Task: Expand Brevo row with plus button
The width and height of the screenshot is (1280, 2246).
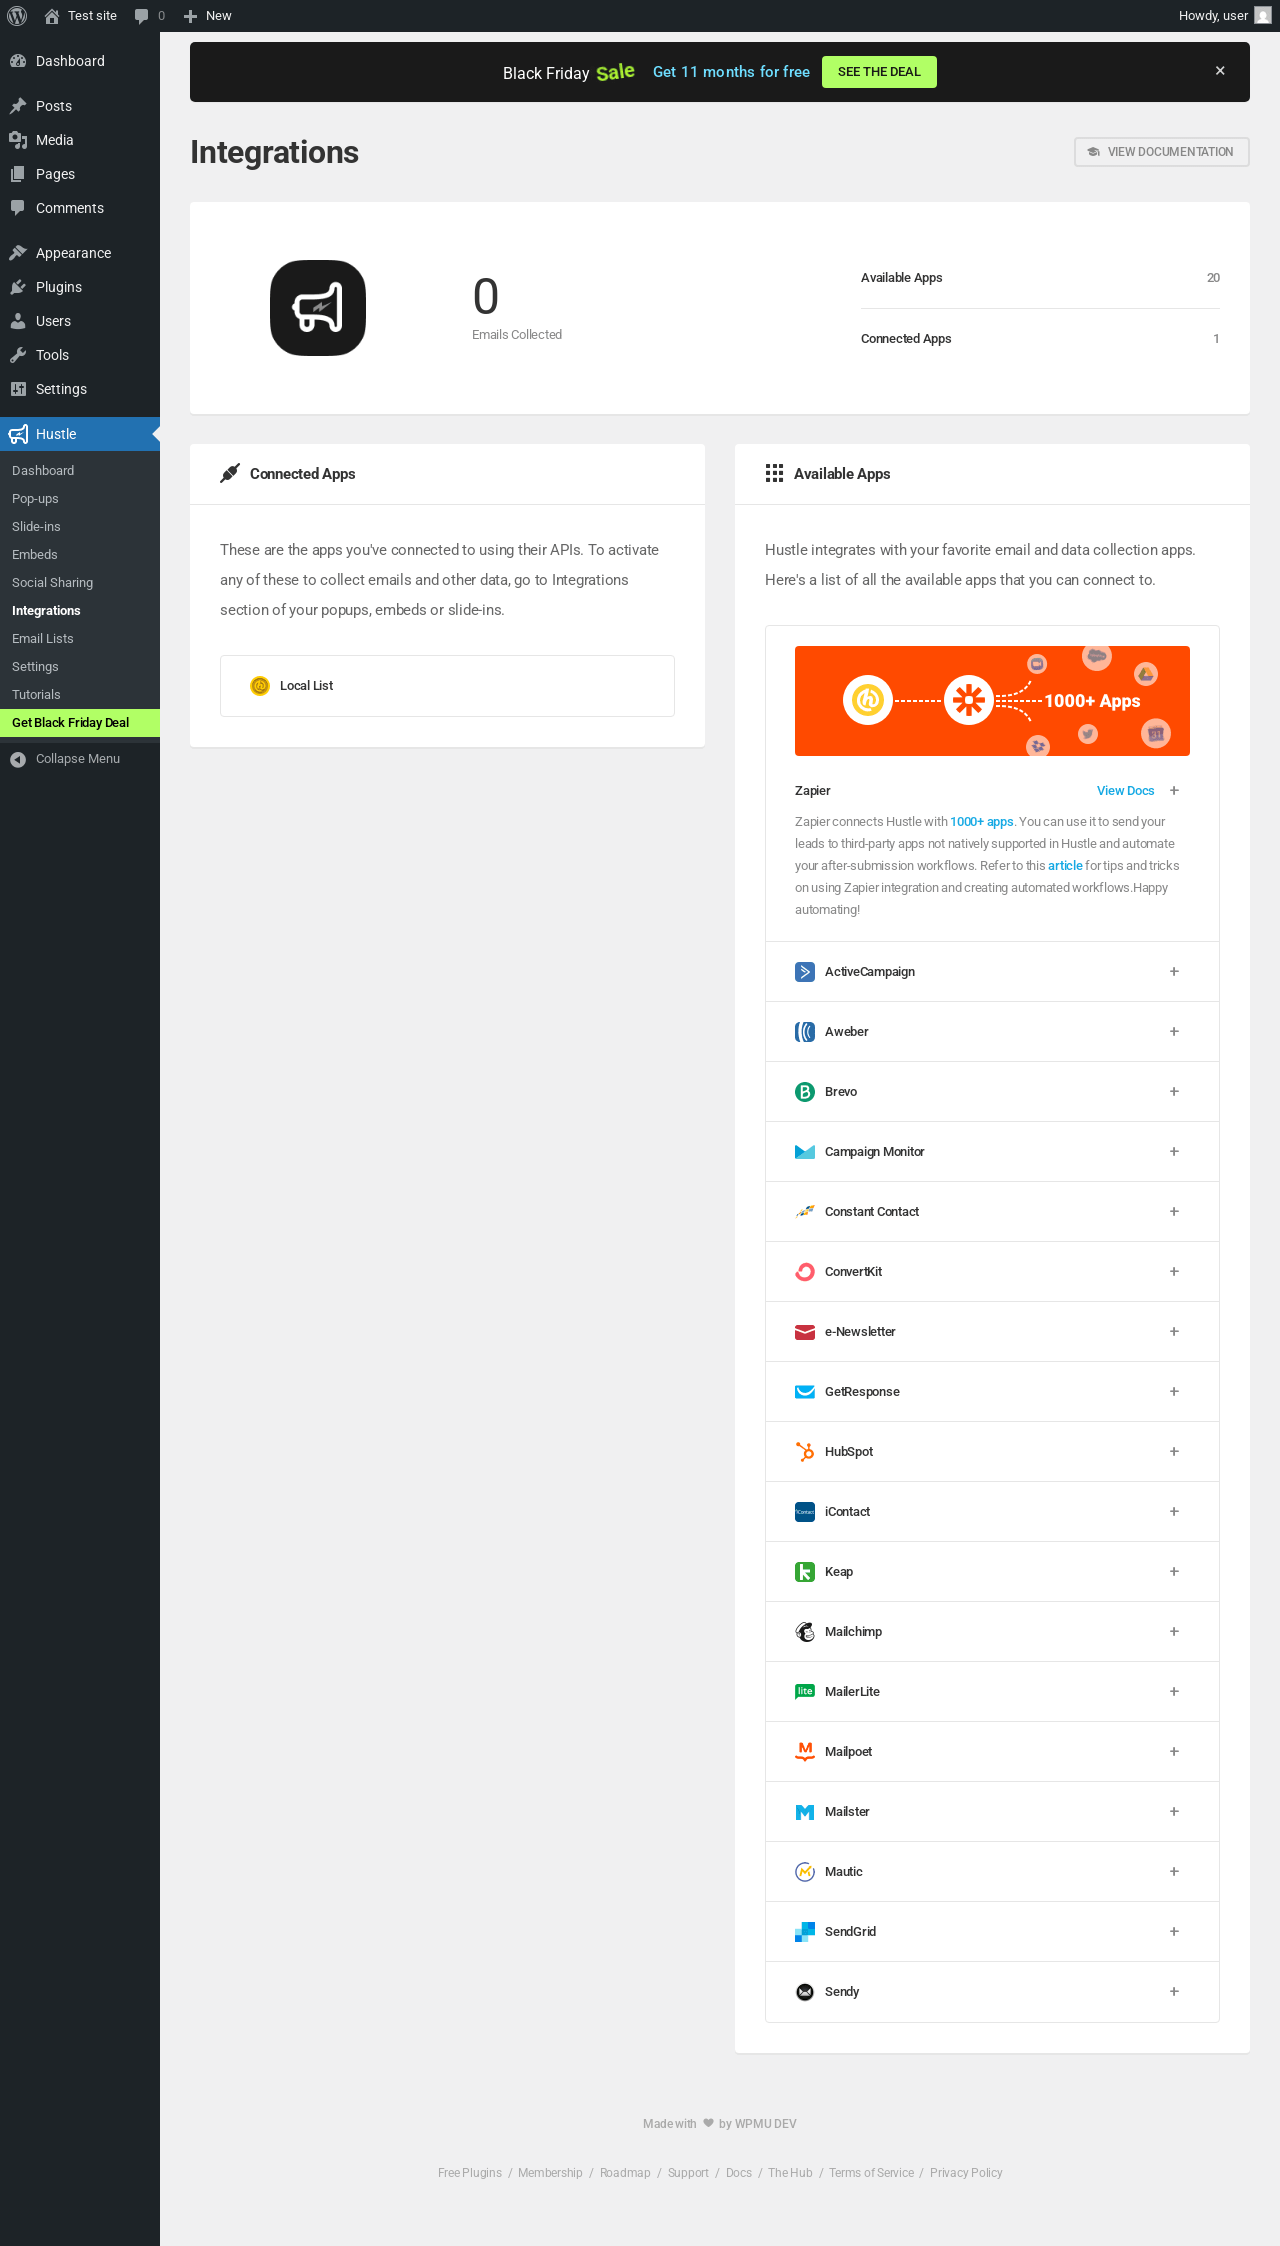Action: (1174, 1092)
